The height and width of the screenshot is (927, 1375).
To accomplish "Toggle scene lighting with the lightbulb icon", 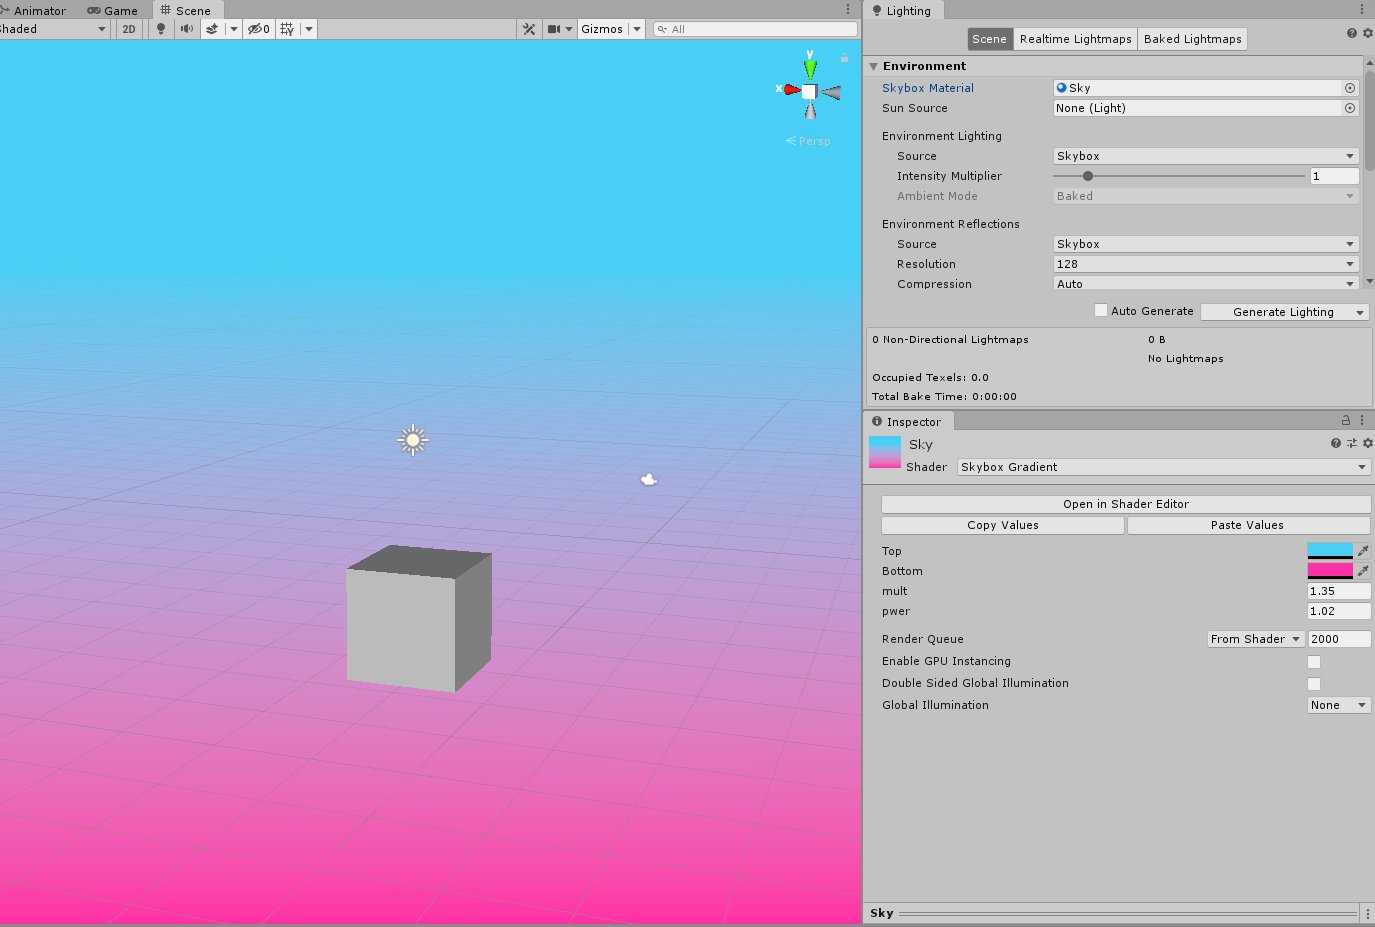I will [161, 29].
